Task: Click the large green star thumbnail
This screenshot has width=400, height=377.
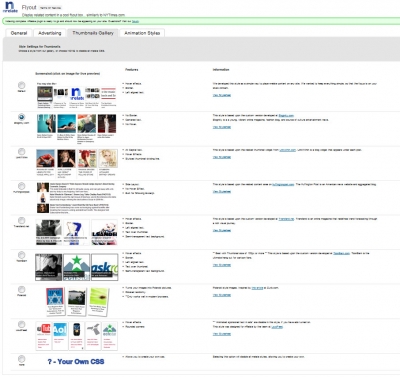Action: pos(77,267)
